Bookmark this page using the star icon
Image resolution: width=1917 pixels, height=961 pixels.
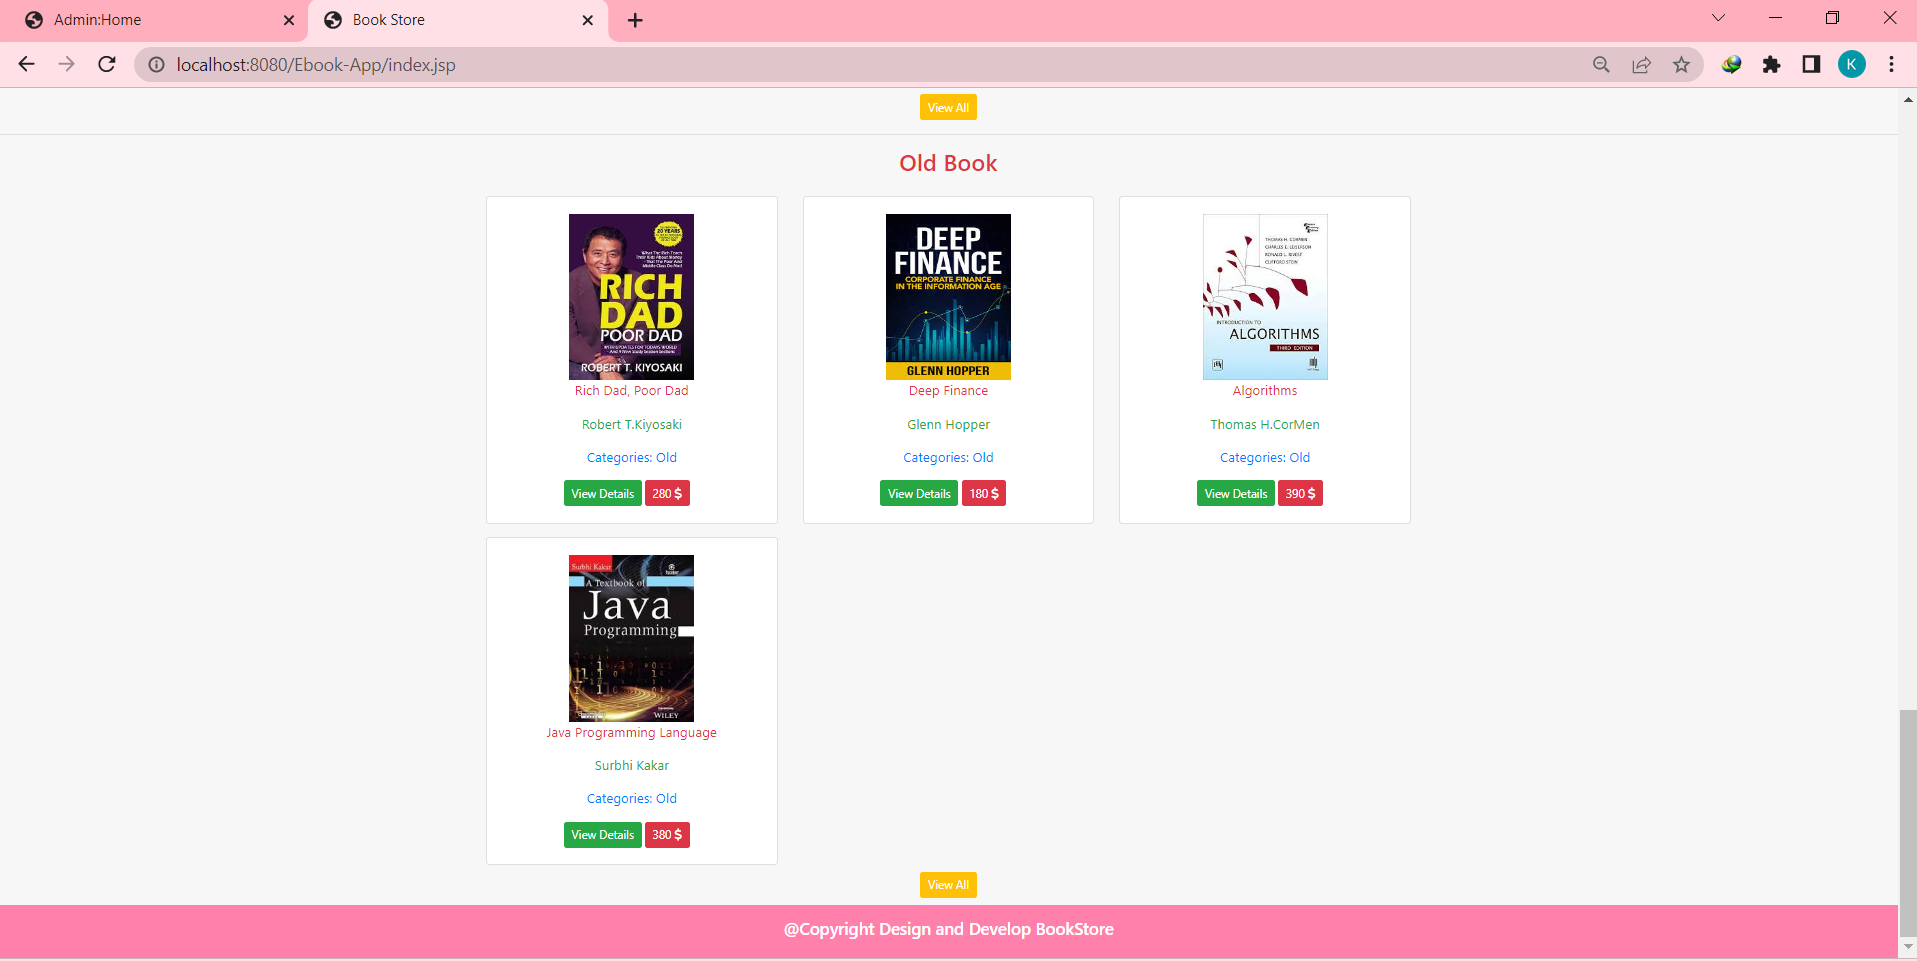click(1681, 64)
